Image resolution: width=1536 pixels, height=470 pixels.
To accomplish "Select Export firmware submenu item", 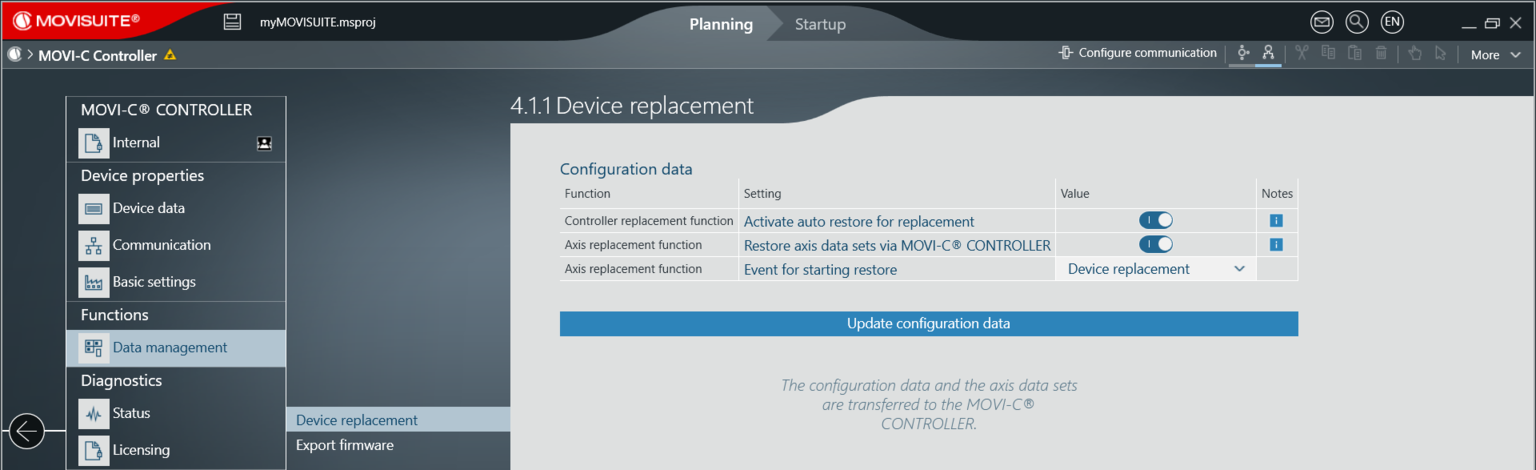I will [345, 445].
